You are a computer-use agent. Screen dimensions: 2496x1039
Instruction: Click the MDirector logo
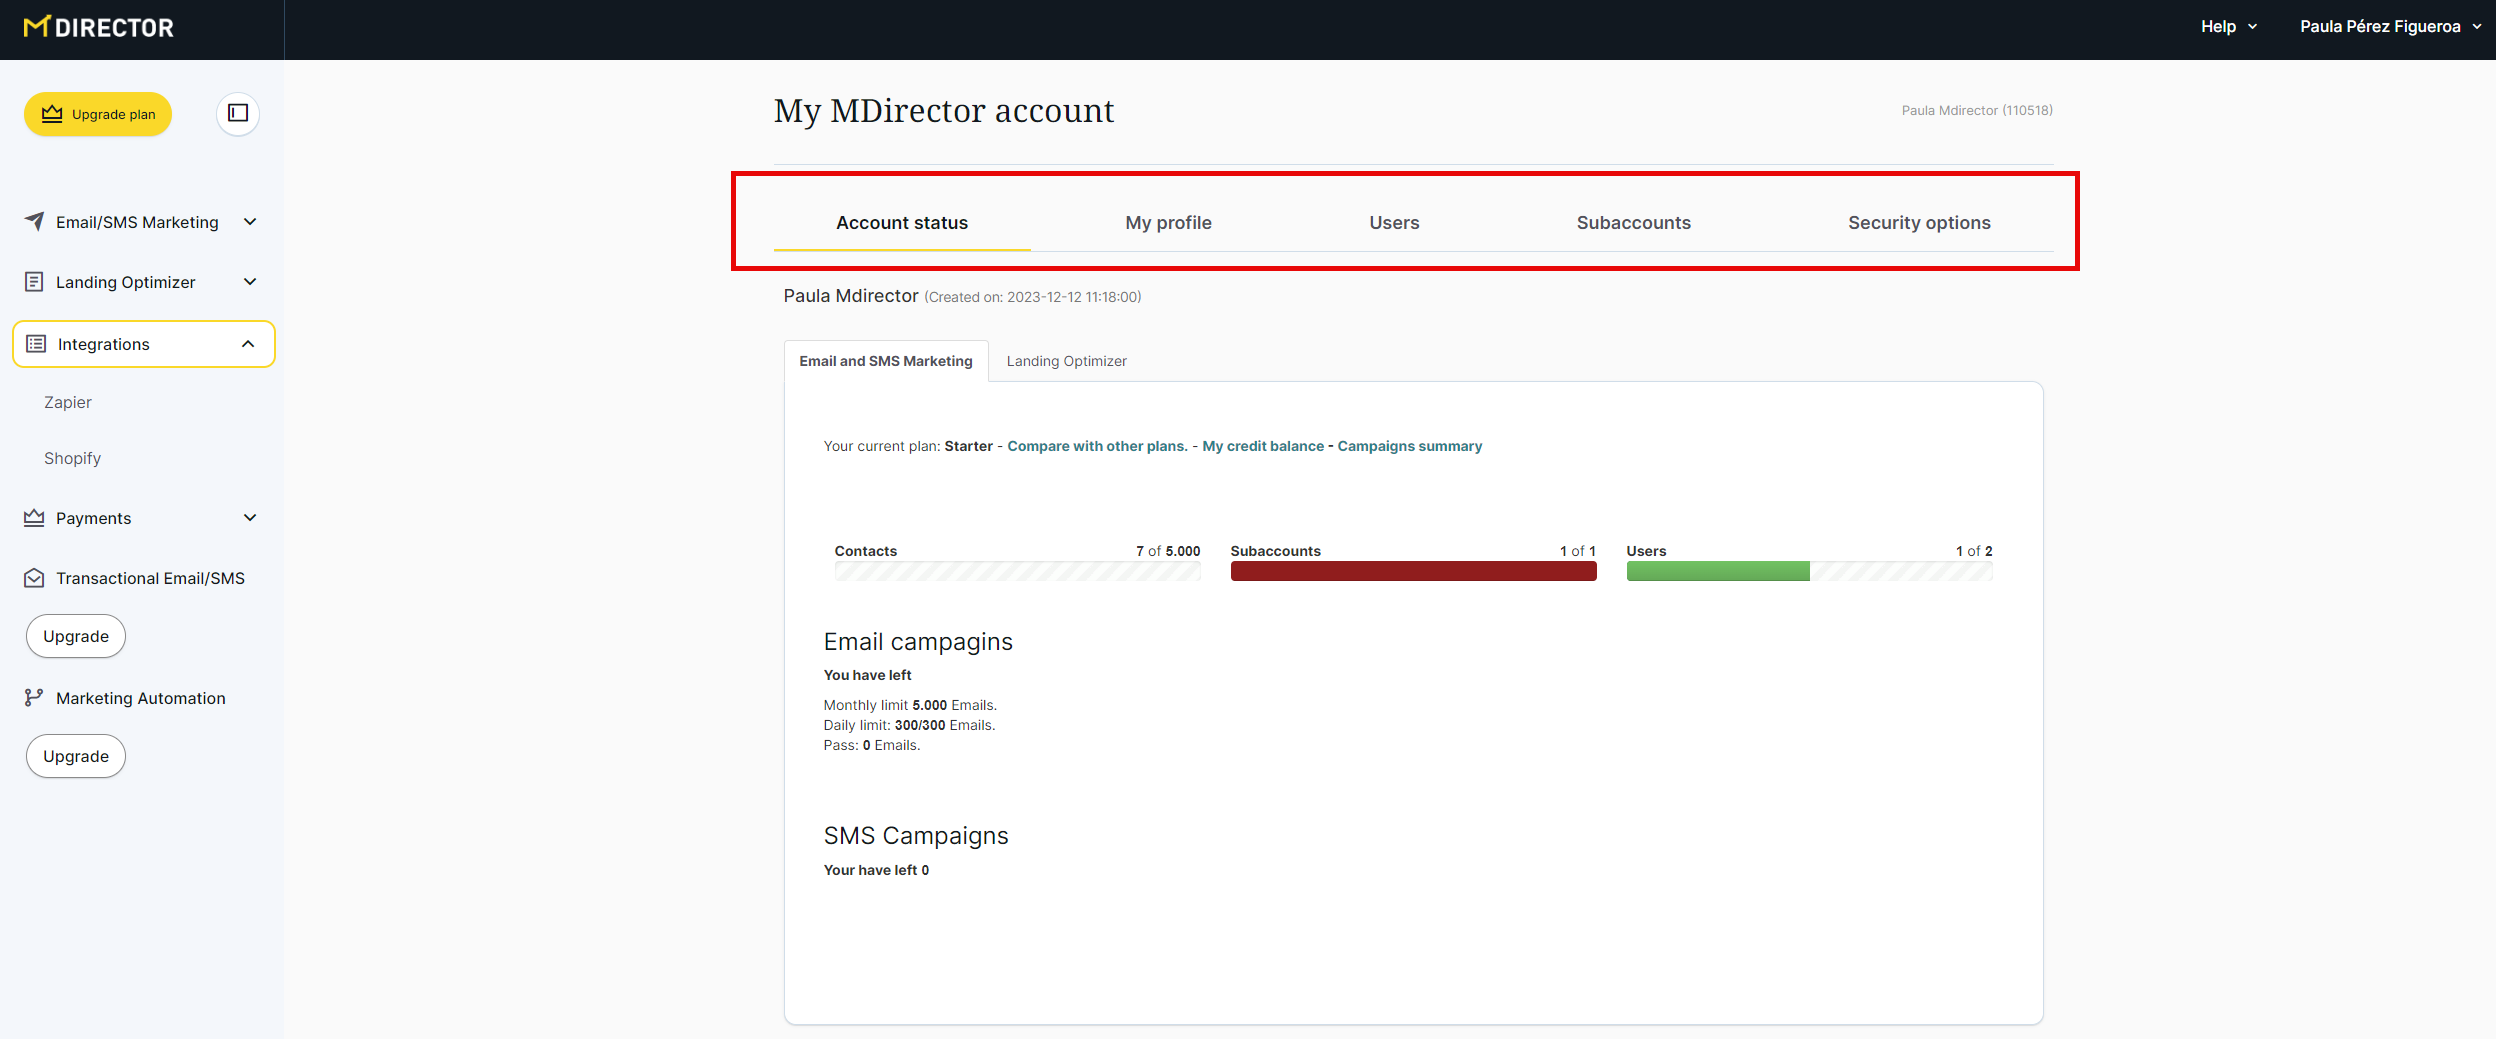[99, 28]
